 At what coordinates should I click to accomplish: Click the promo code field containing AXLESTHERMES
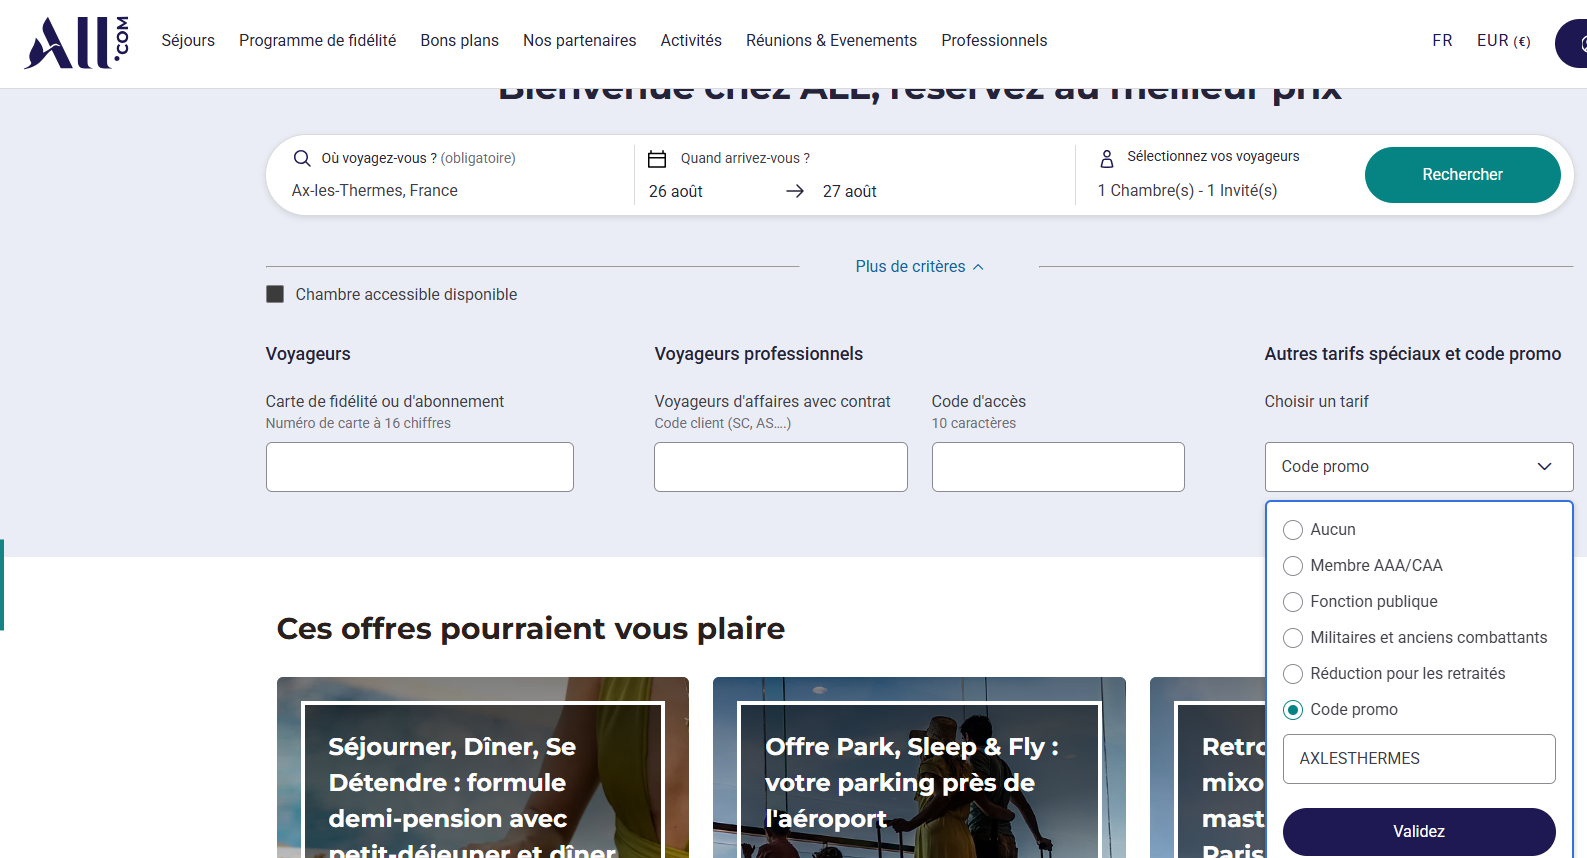coord(1418,759)
